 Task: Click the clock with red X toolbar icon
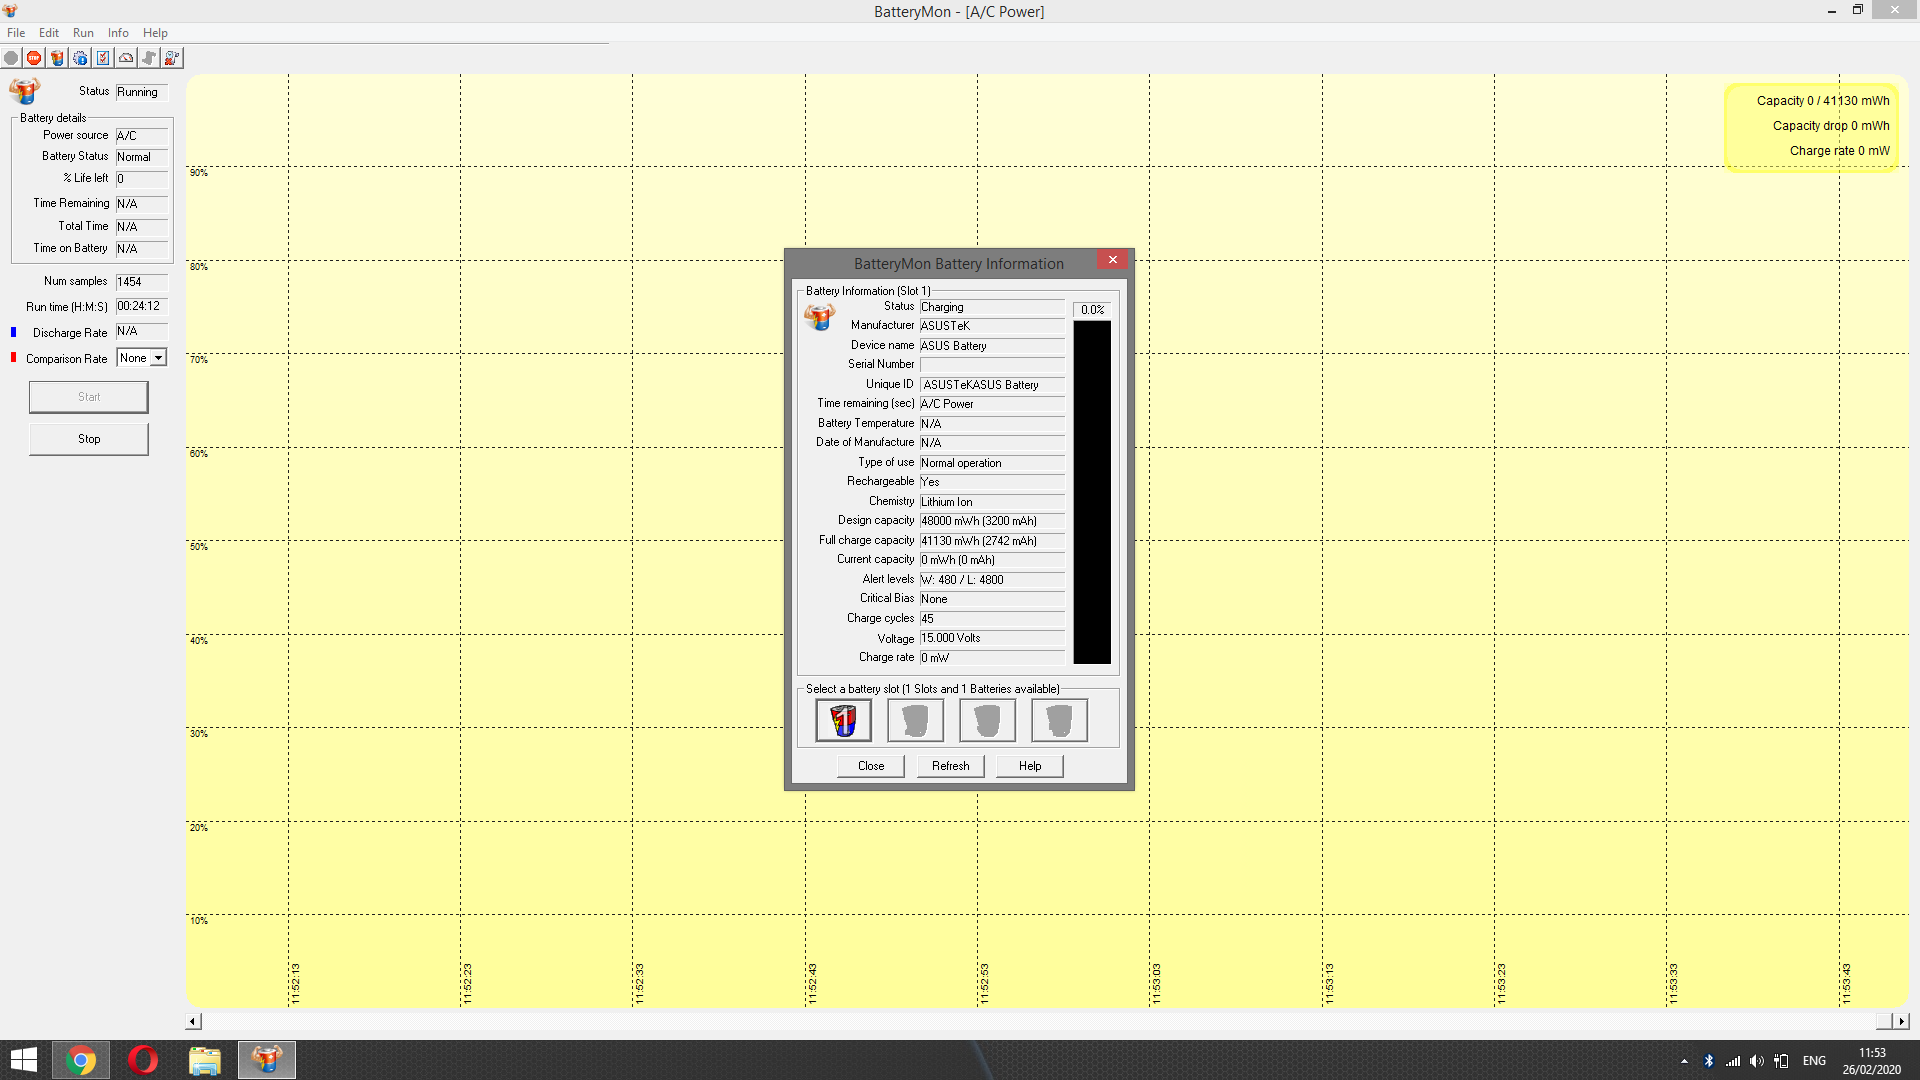[172, 58]
